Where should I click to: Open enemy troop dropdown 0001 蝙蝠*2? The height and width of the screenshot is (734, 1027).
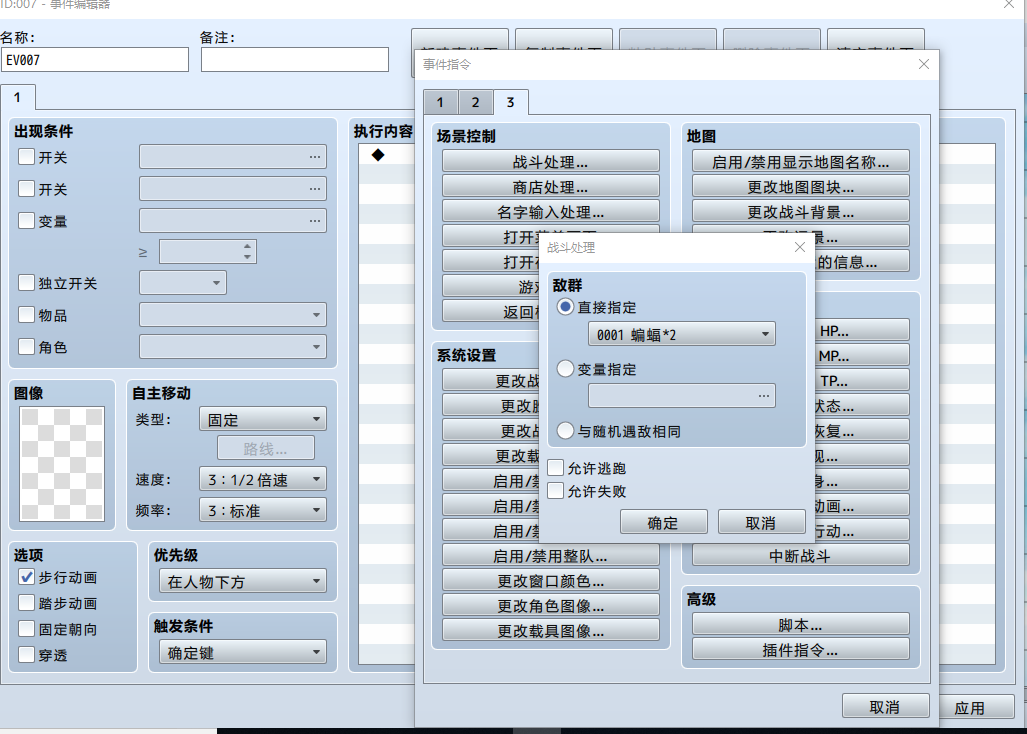point(681,334)
